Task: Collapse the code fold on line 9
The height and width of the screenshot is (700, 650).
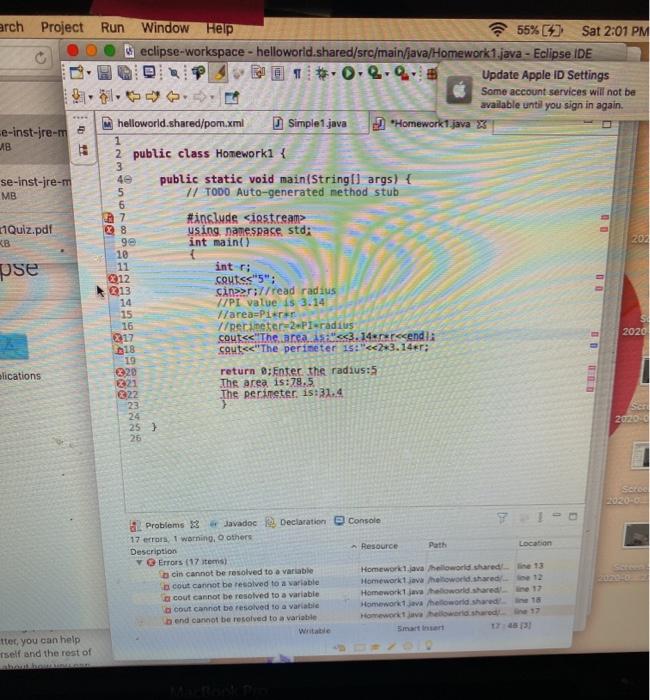Action: click(x=132, y=242)
